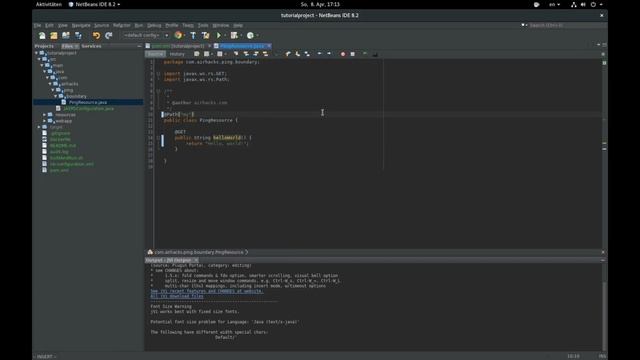Select JAXRSConfiguration.java in file tree

tap(89, 109)
